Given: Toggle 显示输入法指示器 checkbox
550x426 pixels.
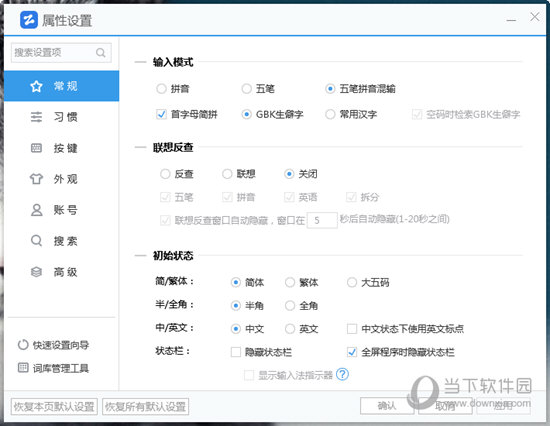Looking at the screenshot, I should click(x=249, y=375).
